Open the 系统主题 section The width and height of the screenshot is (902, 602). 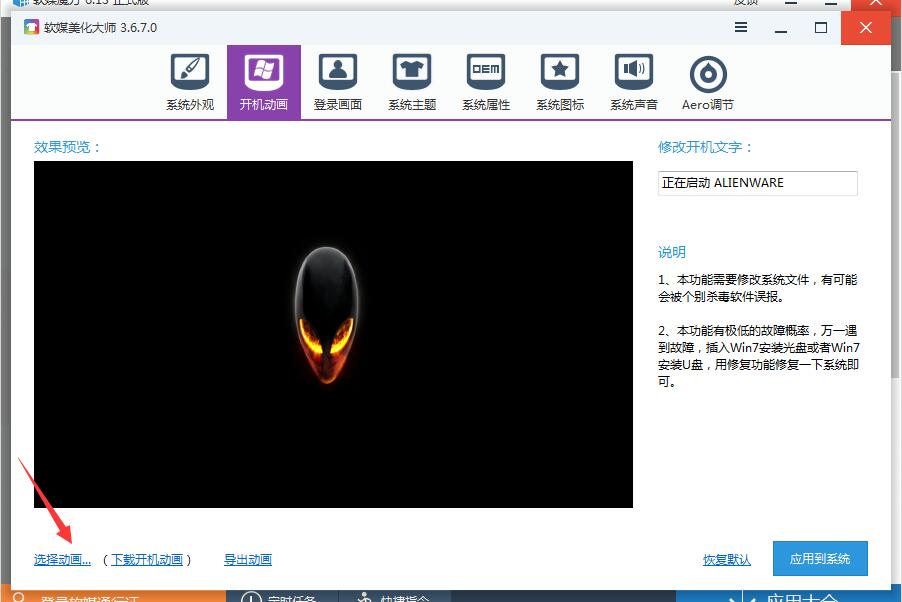tap(412, 82)
